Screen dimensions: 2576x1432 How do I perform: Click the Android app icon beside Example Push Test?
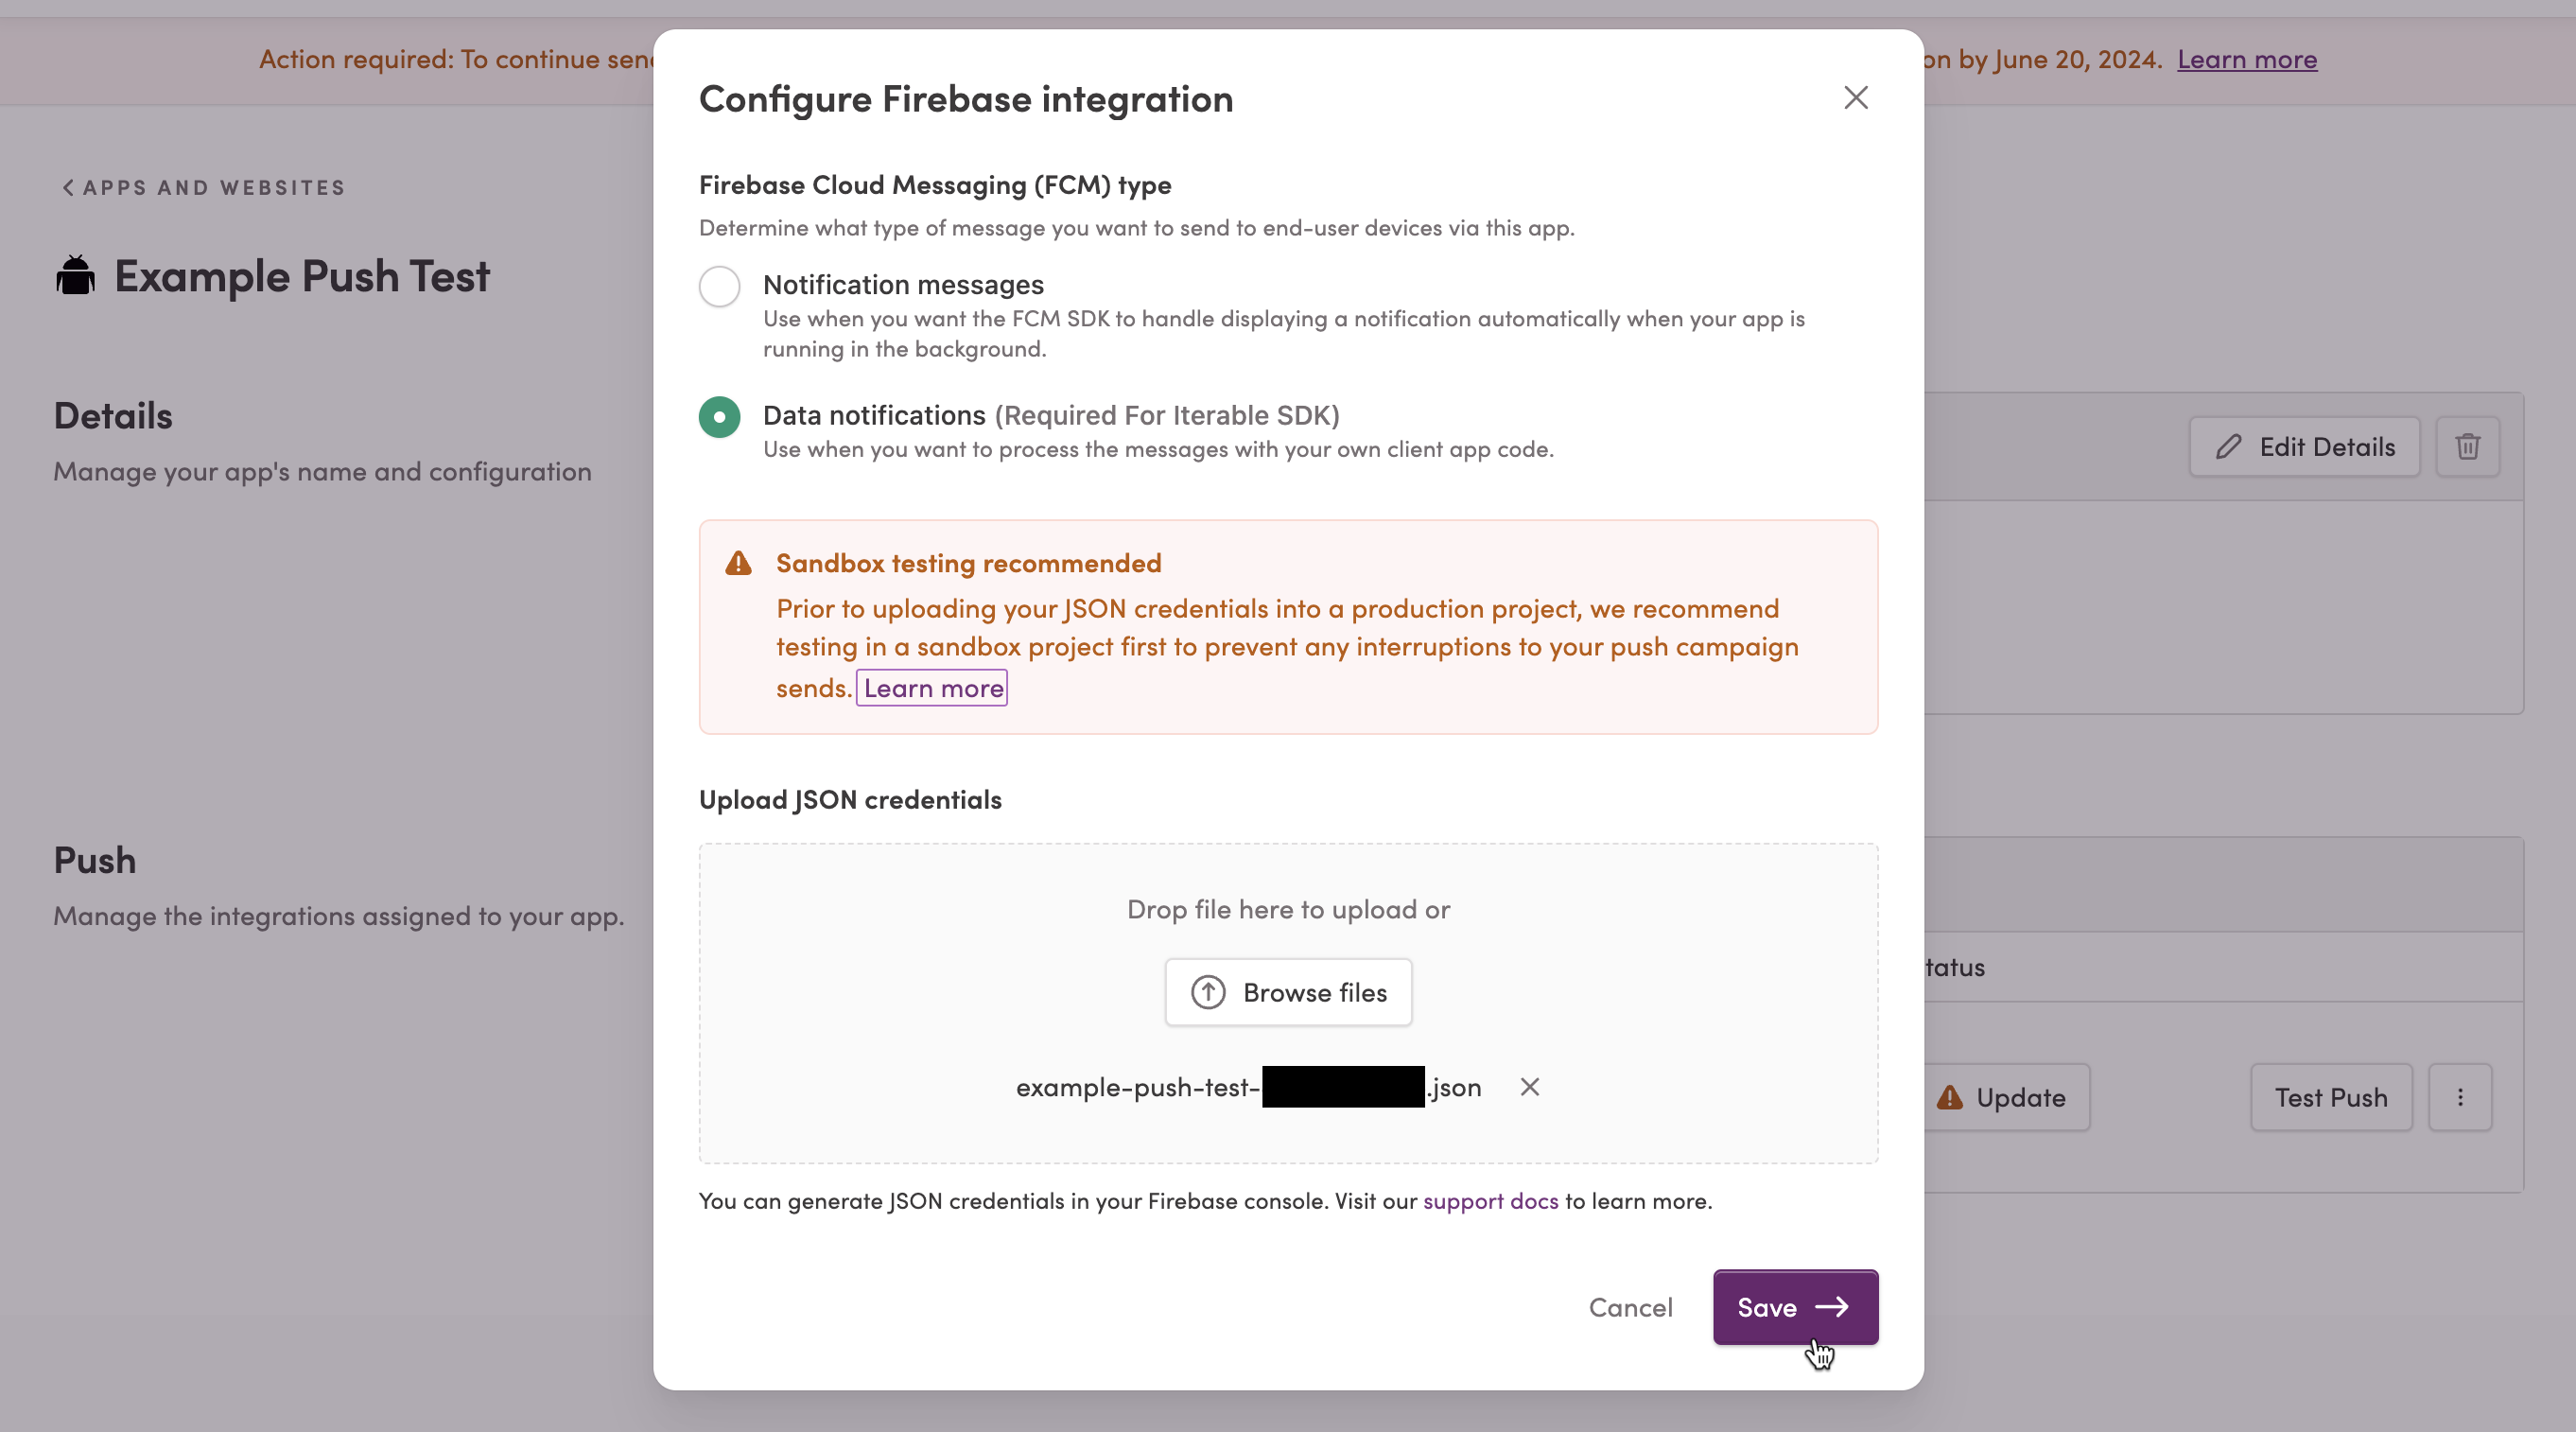point(75,276)
